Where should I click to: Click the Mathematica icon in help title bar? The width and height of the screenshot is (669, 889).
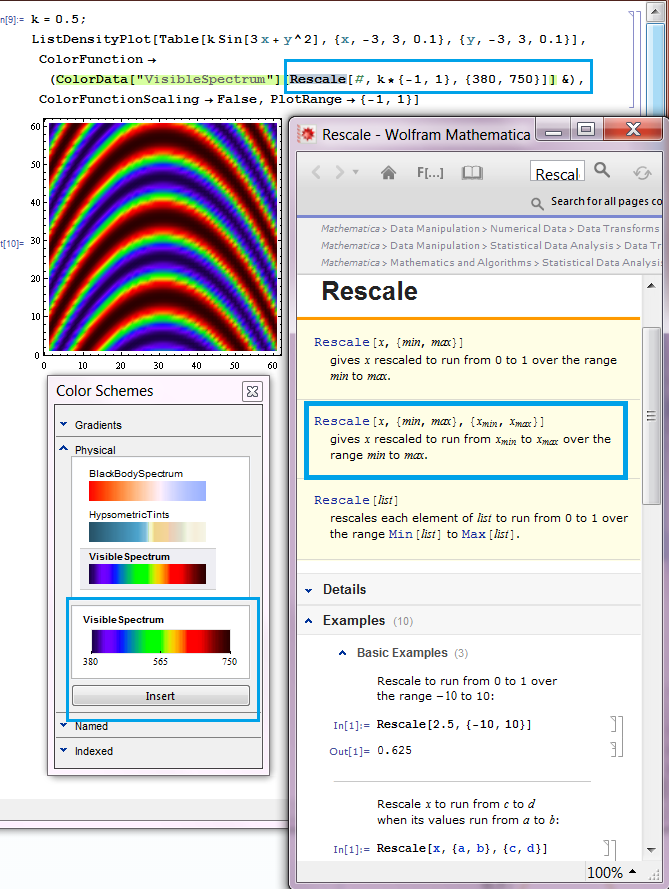[x=307, y=134]
